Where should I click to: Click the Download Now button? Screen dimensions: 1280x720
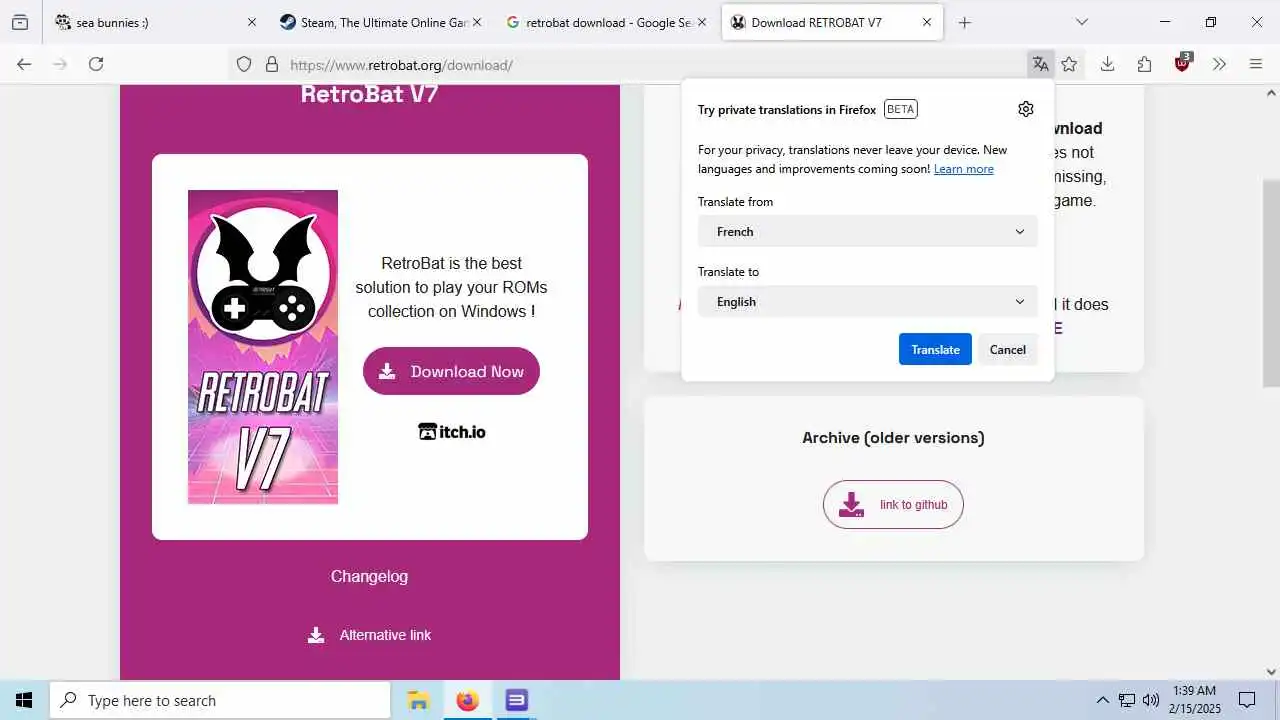tap(451, 371)
